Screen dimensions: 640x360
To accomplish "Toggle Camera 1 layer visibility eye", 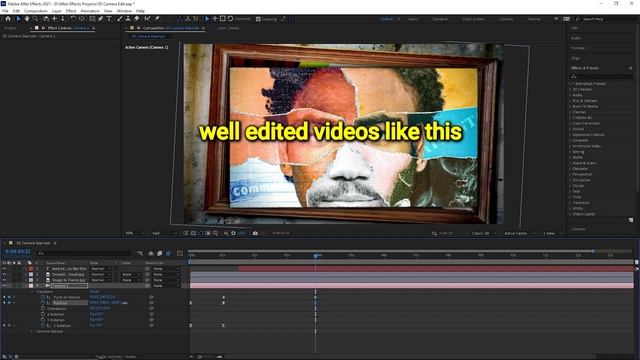I will coord(4,286).
